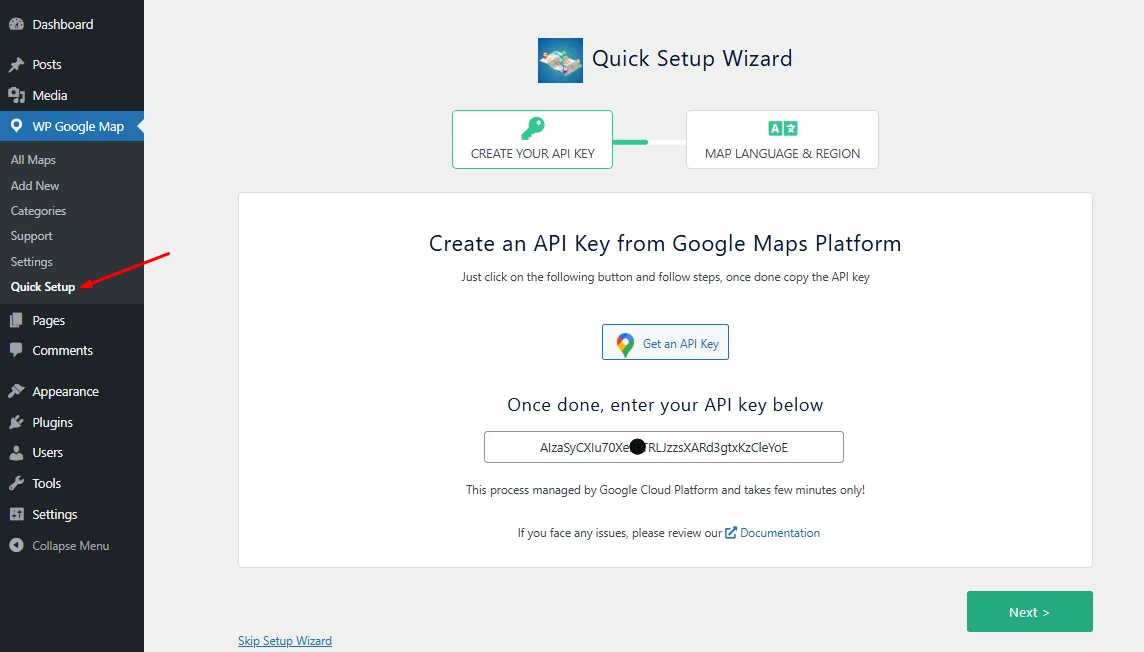Click the Settings sliders icon at sidebar bottom
1144x652 pixels.
(x=16, y=514)
